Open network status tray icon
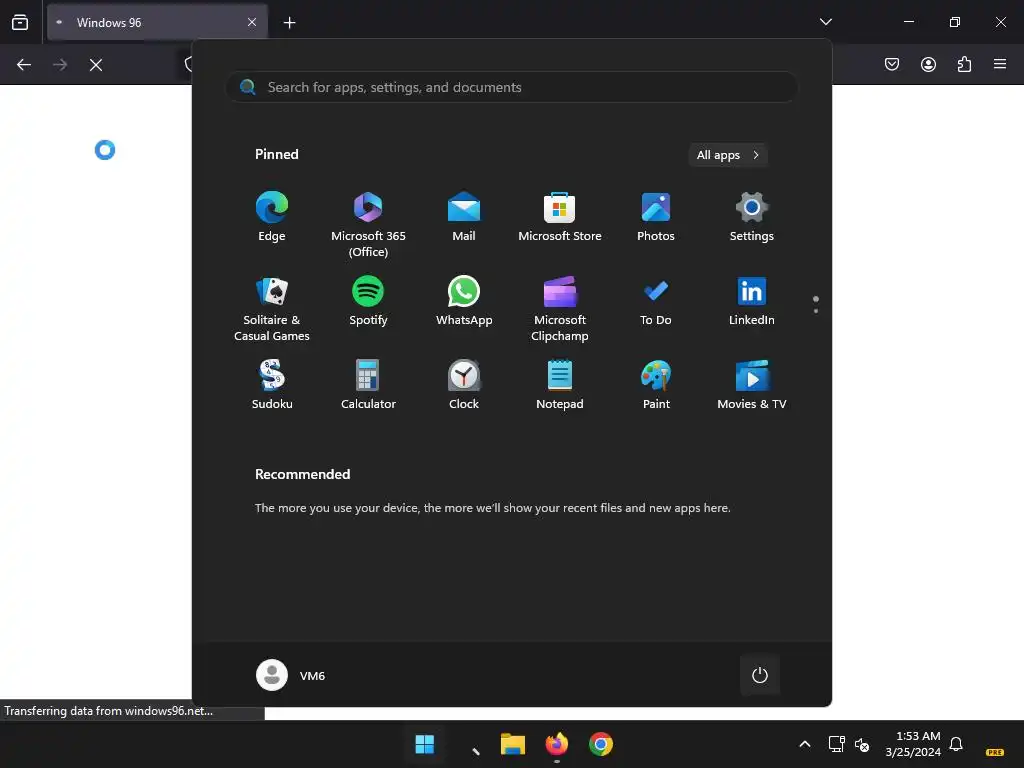Viewport: 1024px width, 768px height. click(836, 744)
